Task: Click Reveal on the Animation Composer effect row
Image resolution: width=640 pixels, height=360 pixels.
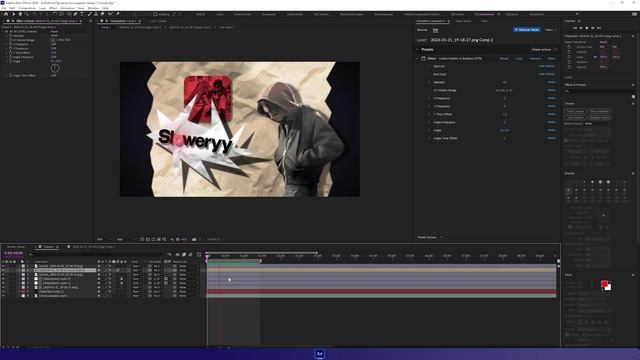Action: point(504,58)
